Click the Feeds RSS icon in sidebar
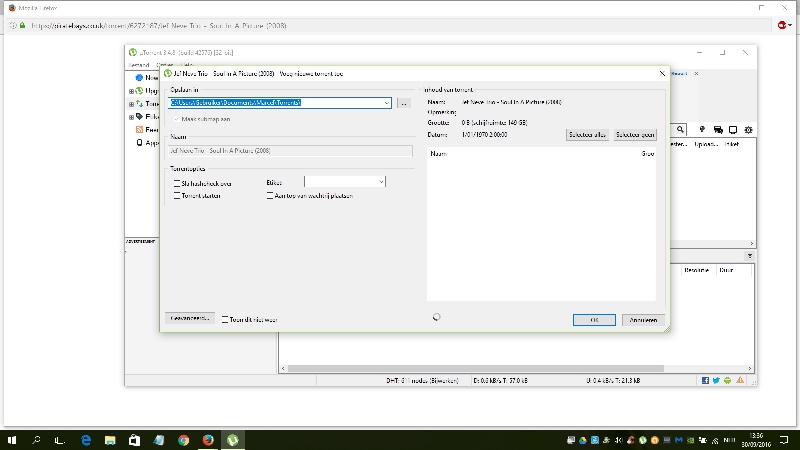Viewport: 800px width, 450px height. [x=139, y=130]
